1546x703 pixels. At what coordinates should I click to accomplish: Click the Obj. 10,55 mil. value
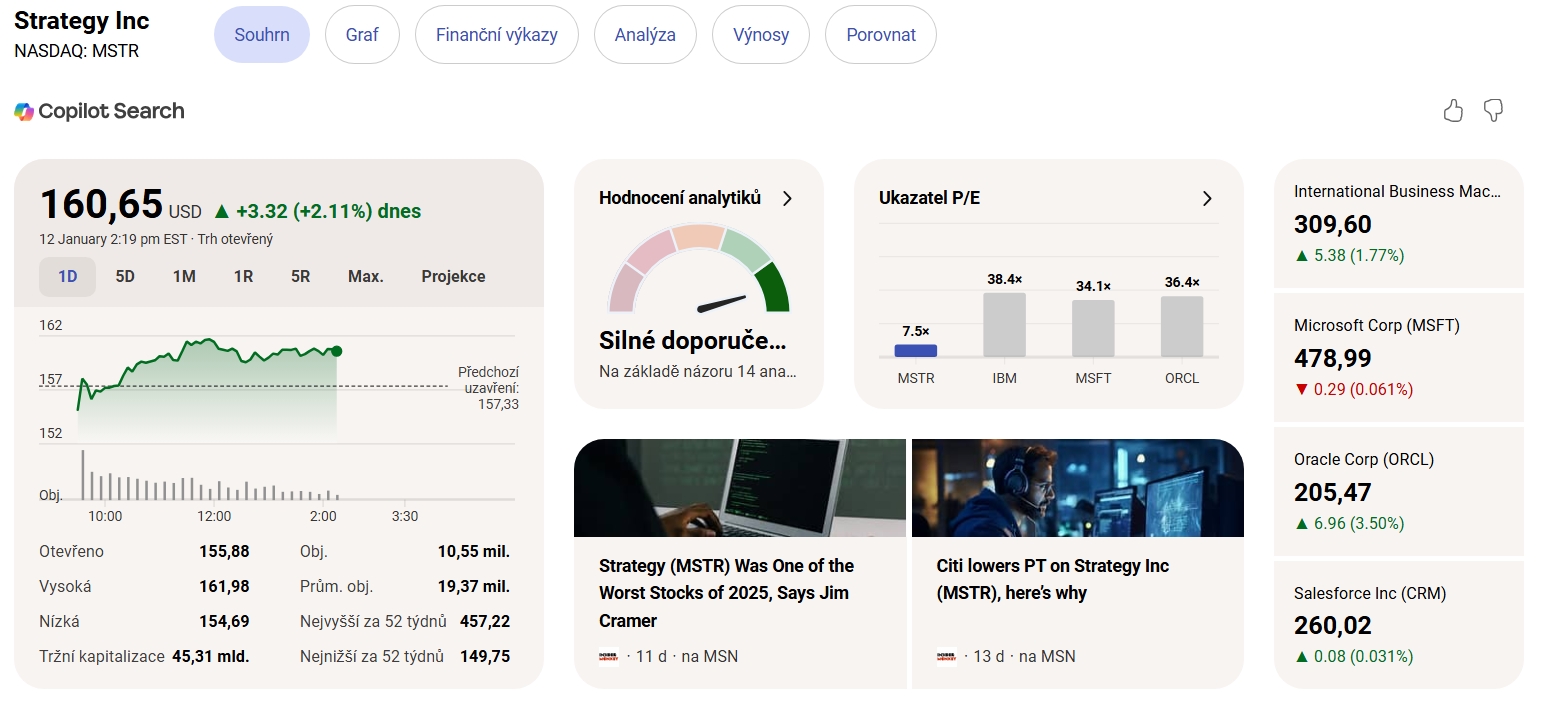[474, 552]
